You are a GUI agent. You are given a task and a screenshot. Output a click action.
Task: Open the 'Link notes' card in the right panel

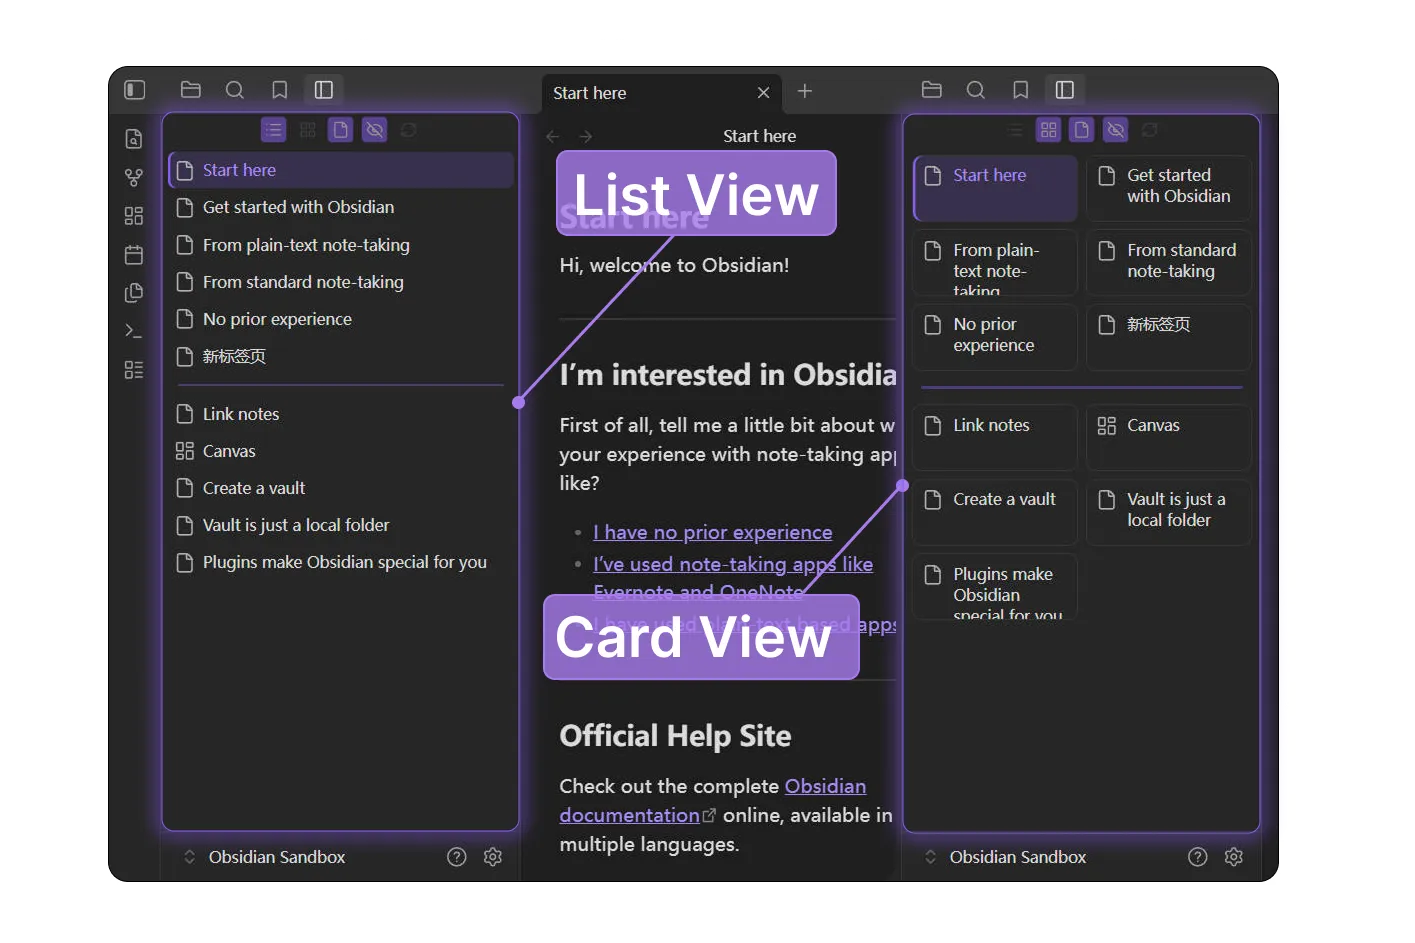coord(995,437)
